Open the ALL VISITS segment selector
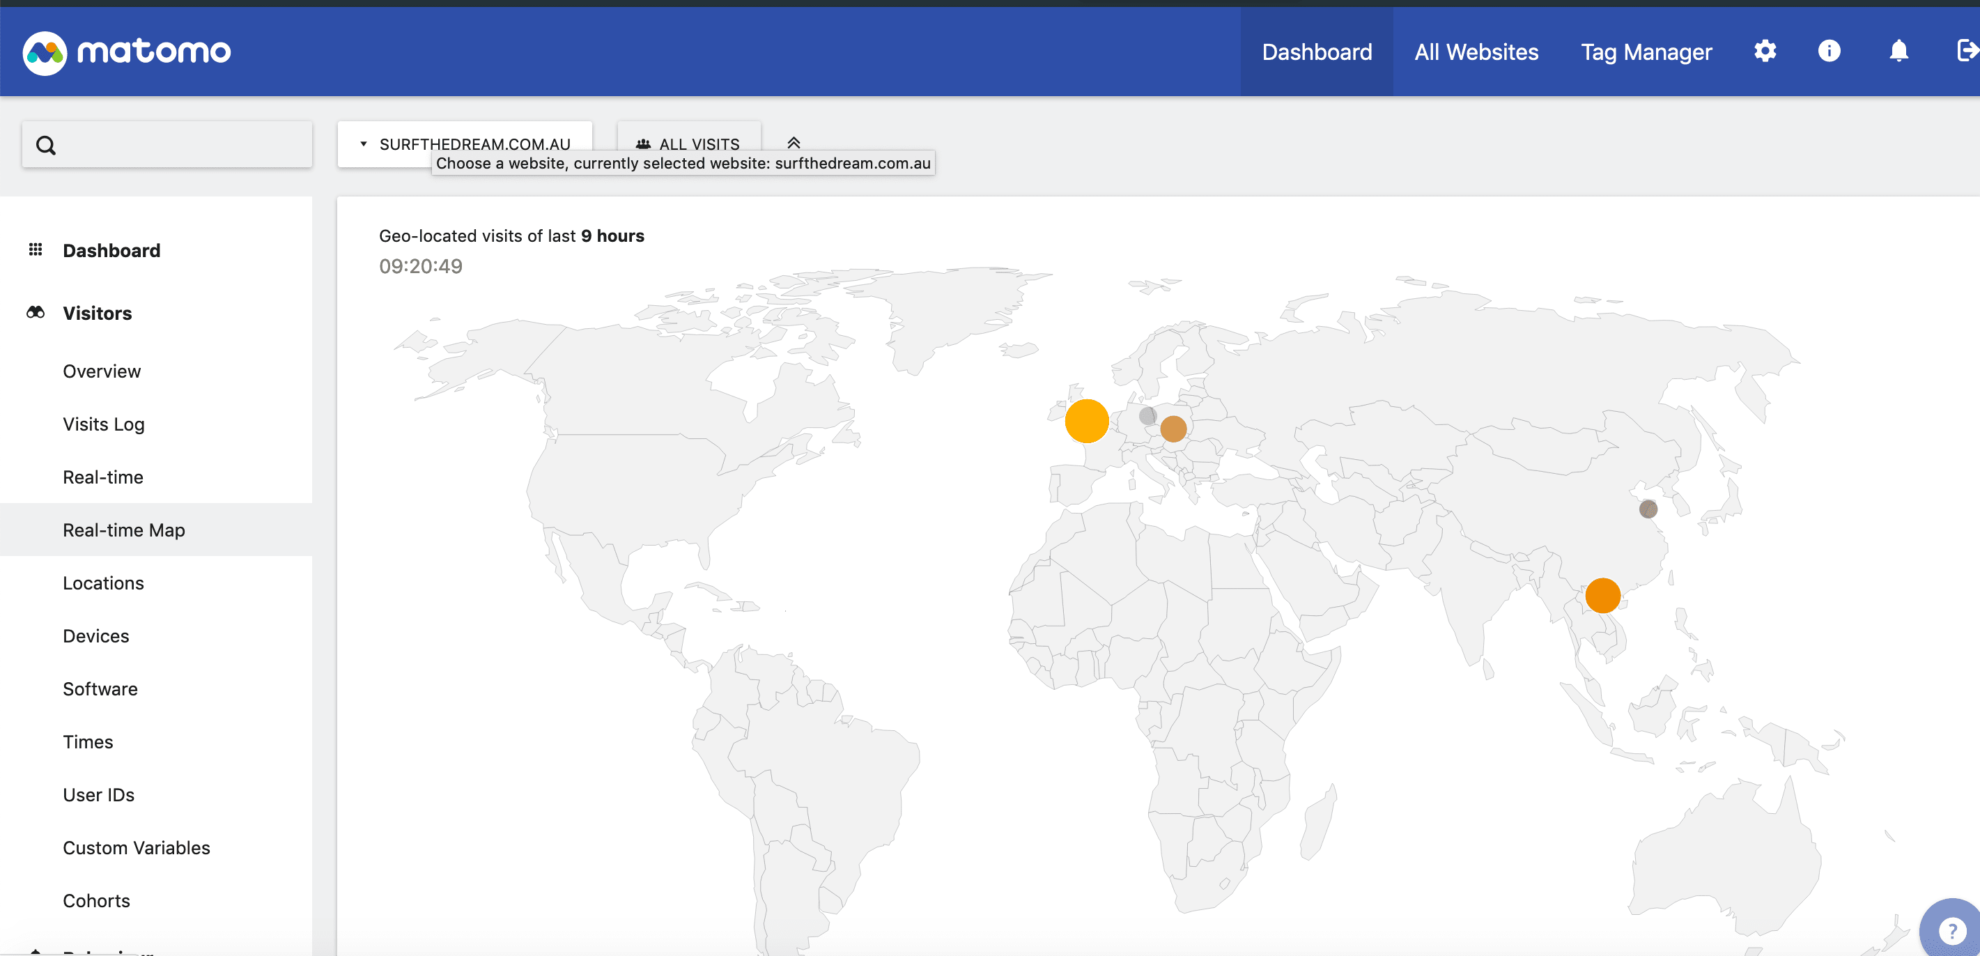1980x956 pixels. point(700,143)
